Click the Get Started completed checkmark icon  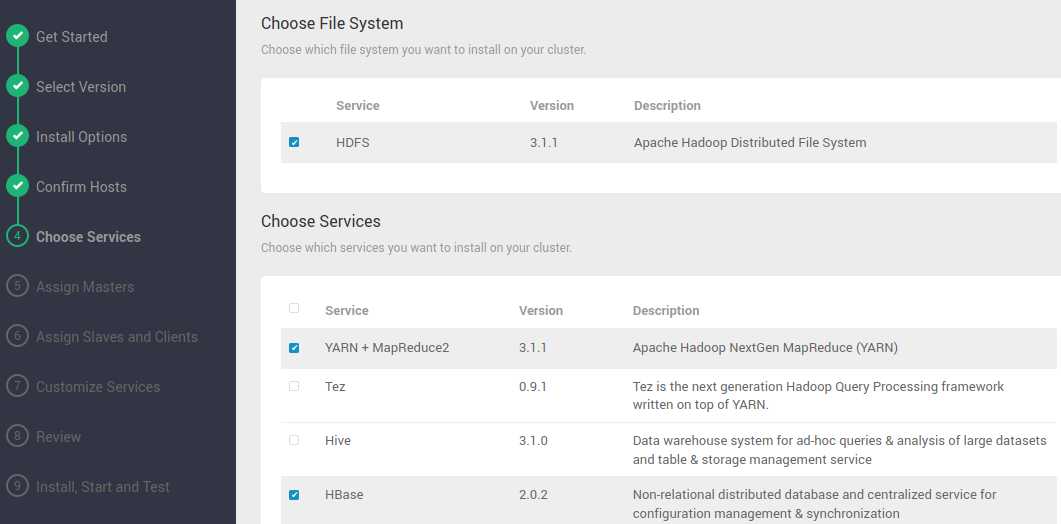[x=17, y=37]
